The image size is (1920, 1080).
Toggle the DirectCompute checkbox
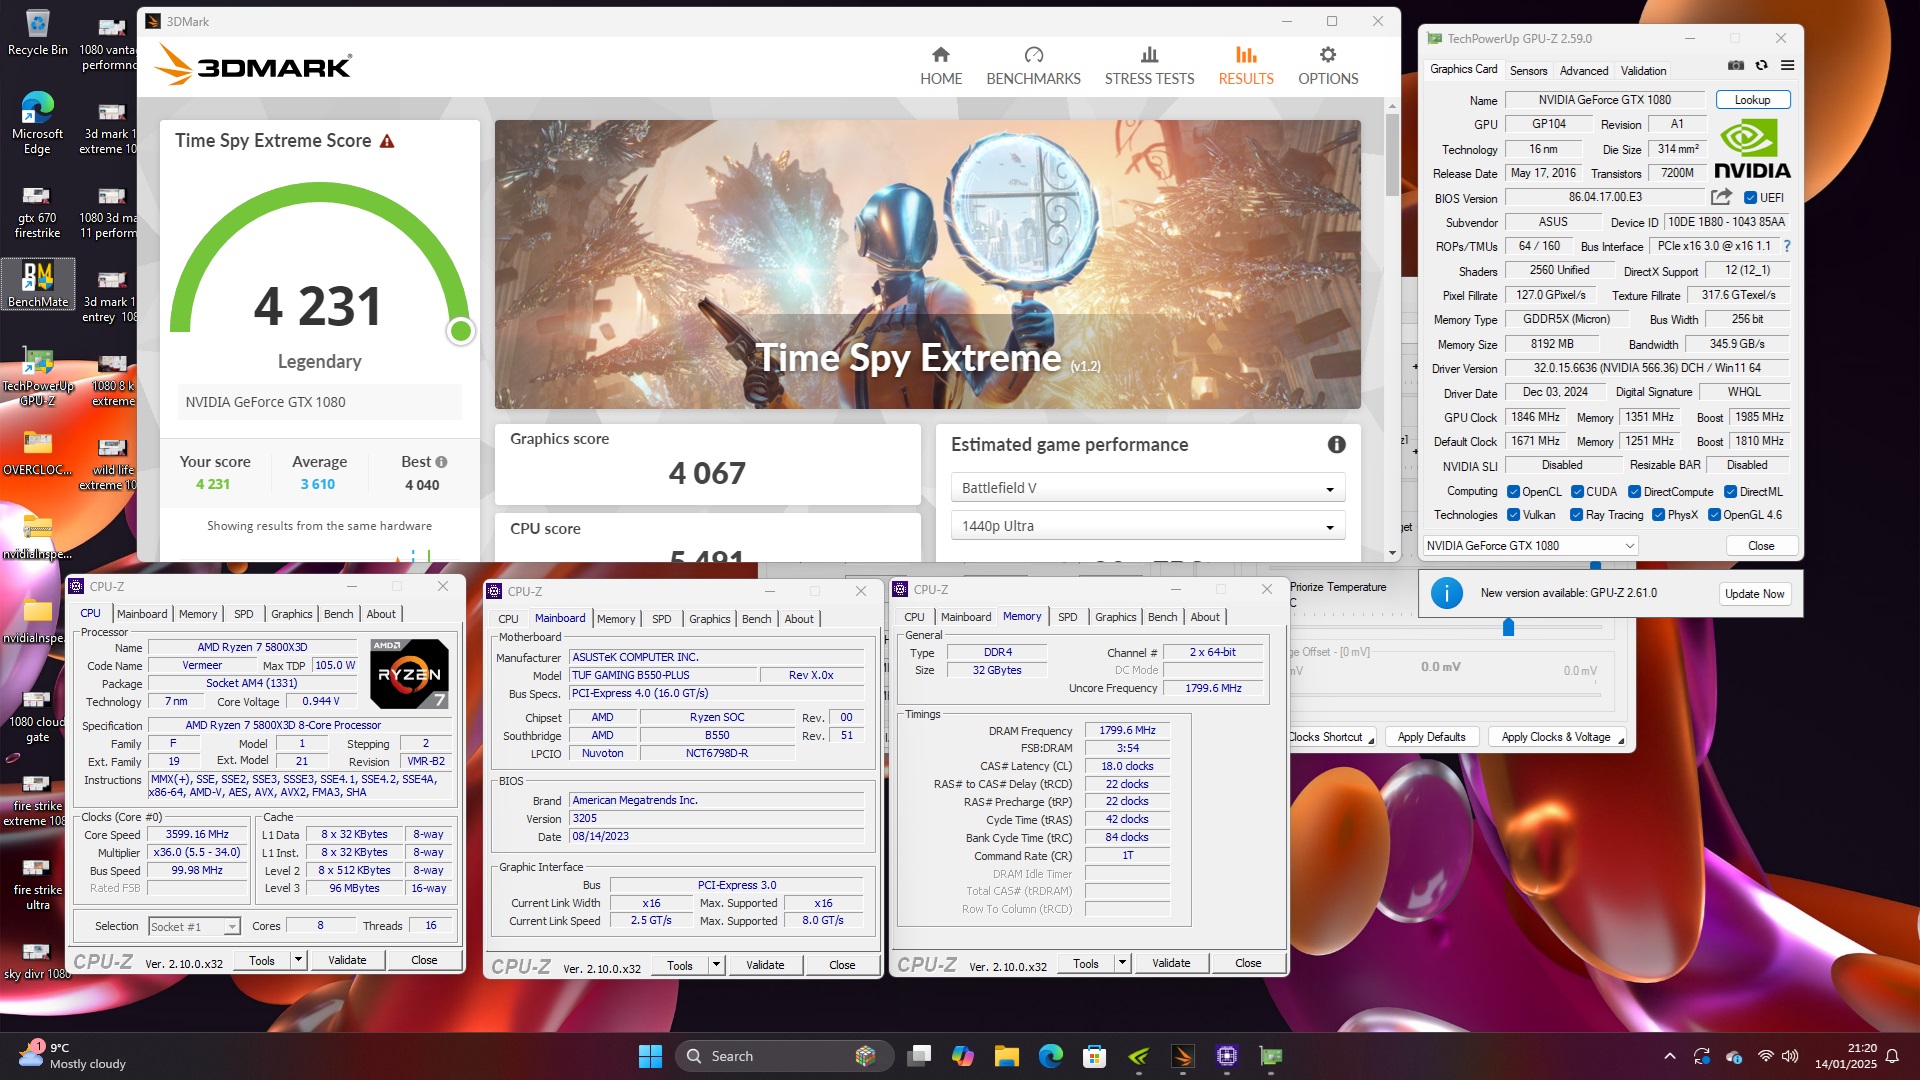[1634, 492]
